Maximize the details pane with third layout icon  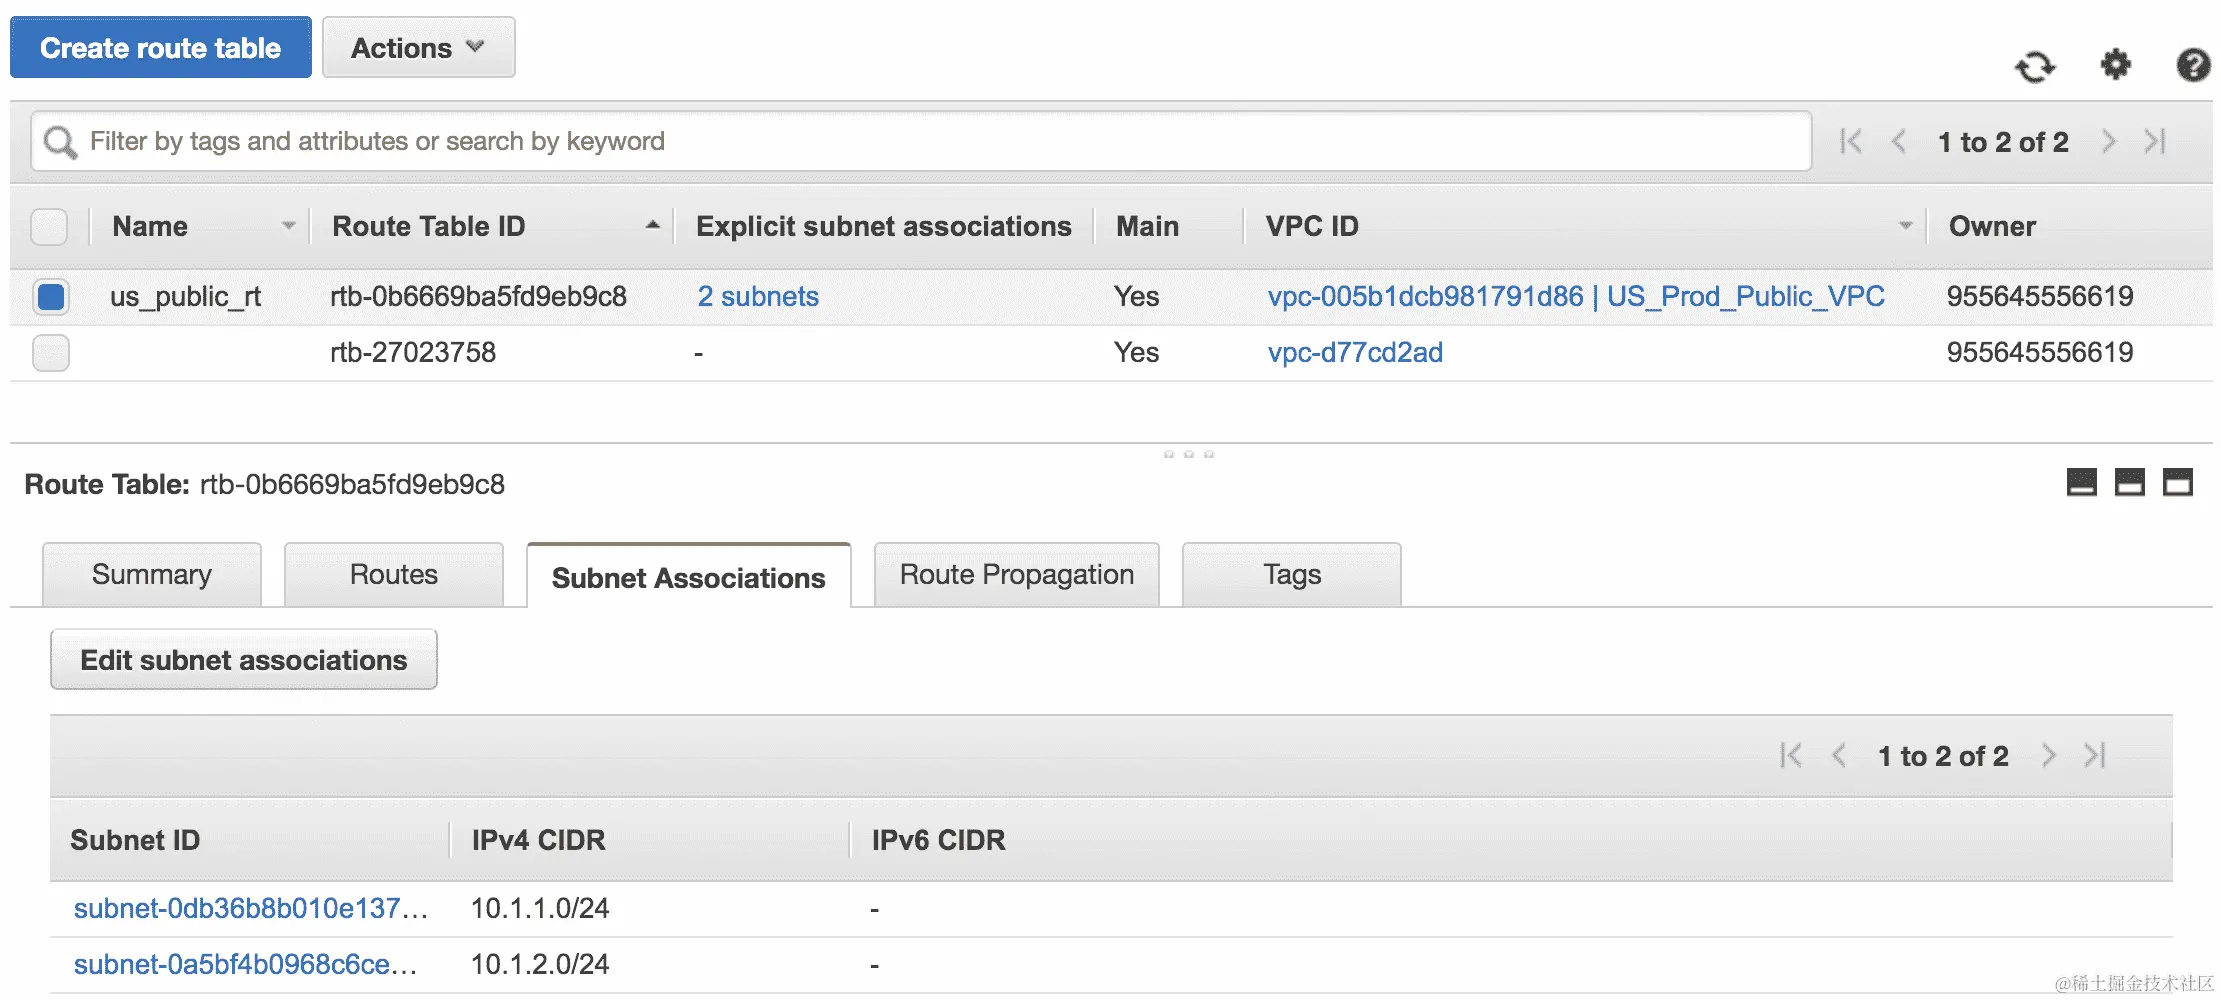pos(2177,483)
